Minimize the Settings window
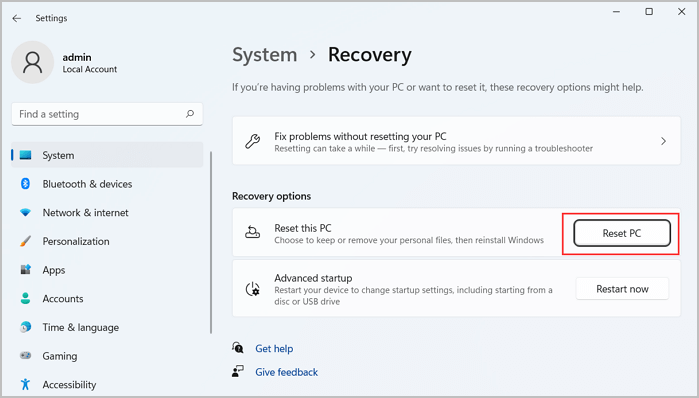699x398 pixels. point(617,12)
